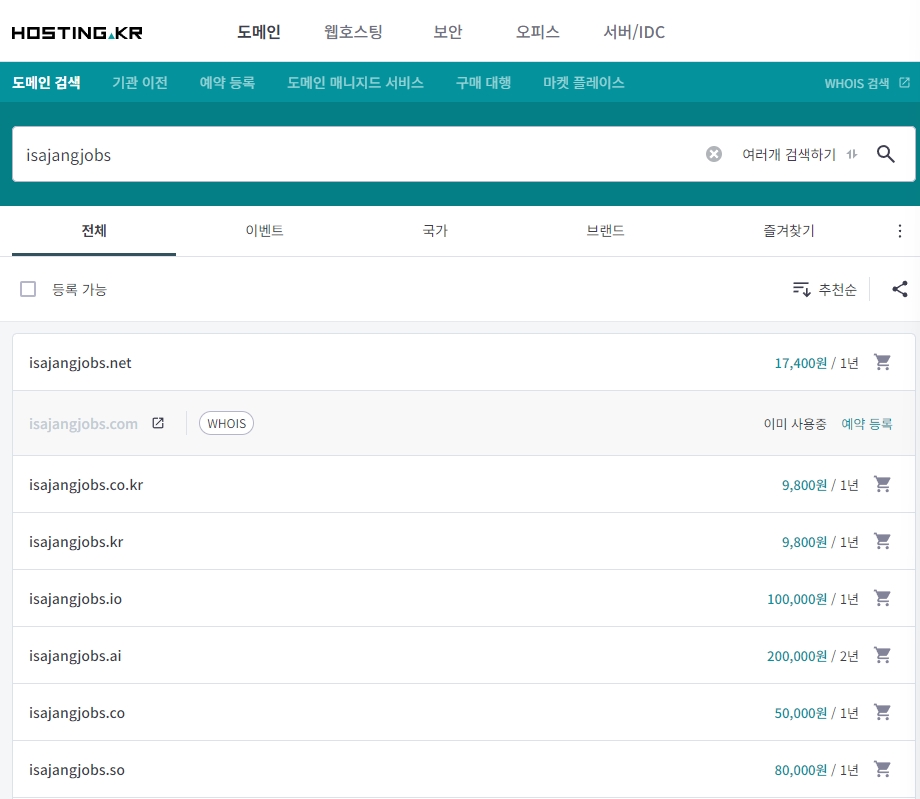This screenshot has width=920, height=799.
Task: Select 예약 등록 submenu item
Action: tap(228, 83)
